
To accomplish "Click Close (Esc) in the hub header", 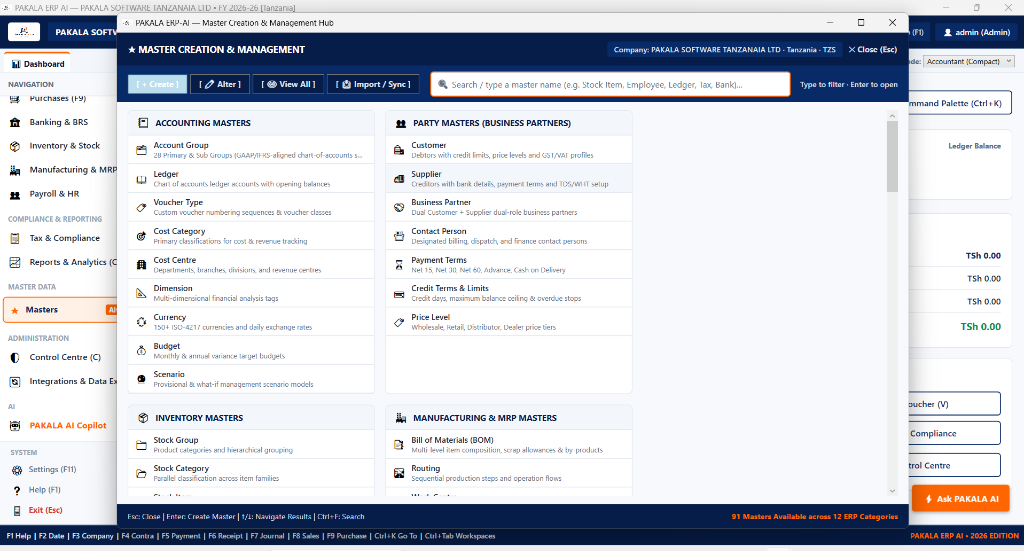I will (872, 50).
